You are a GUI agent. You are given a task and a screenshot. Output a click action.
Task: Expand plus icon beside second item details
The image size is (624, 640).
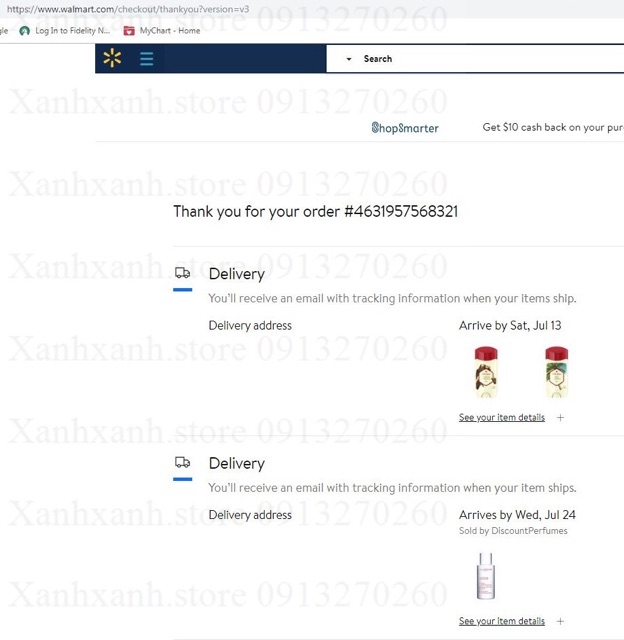560,621
